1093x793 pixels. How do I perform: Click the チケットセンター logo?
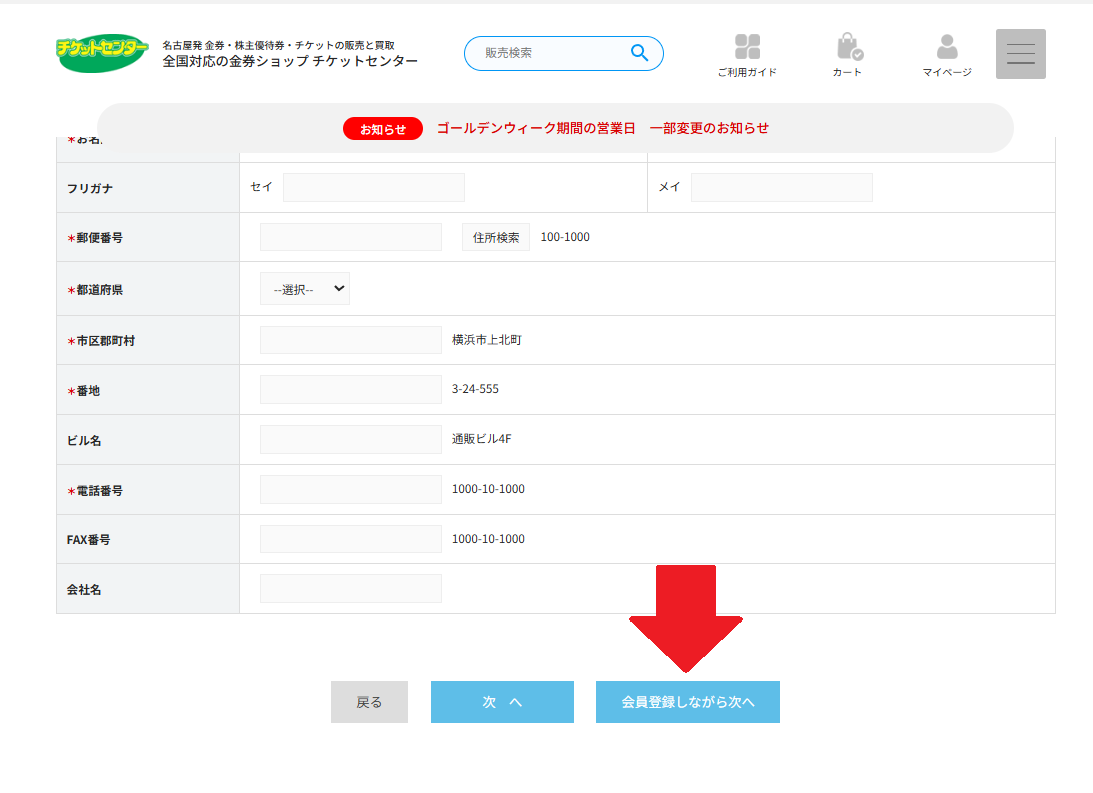(x=102, y=53)
